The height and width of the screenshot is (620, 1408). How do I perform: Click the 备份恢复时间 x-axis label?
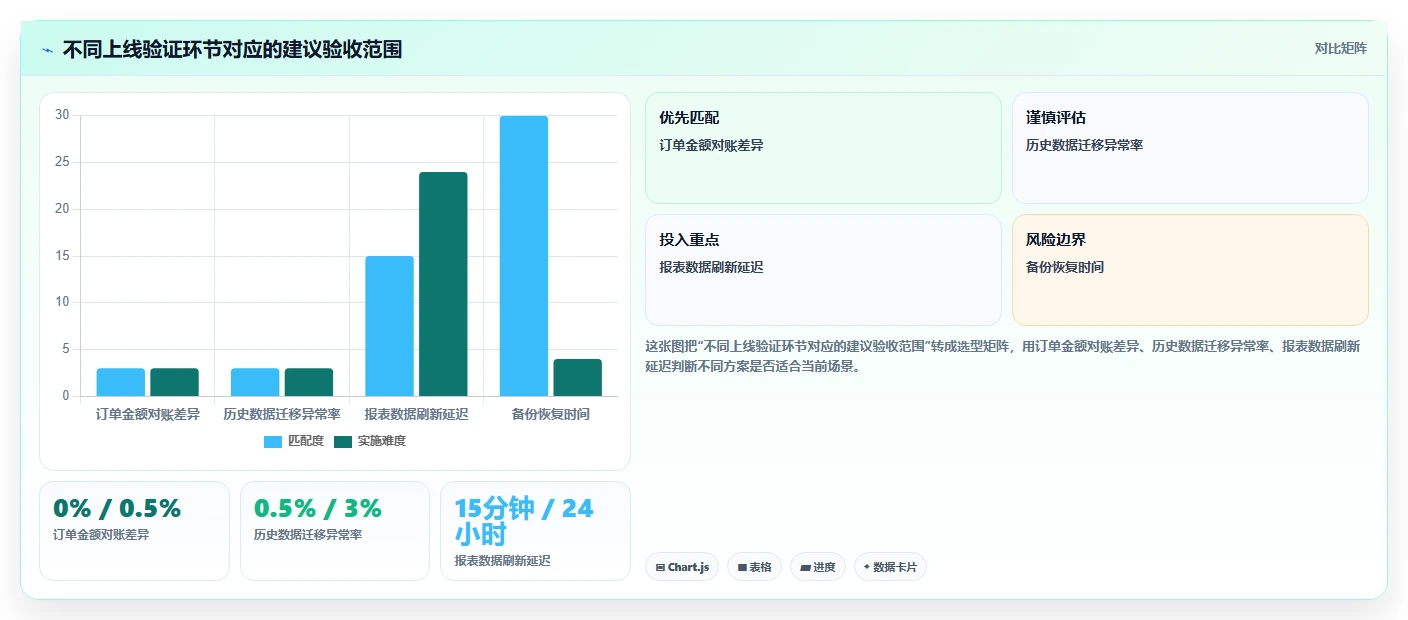(551, 414)
